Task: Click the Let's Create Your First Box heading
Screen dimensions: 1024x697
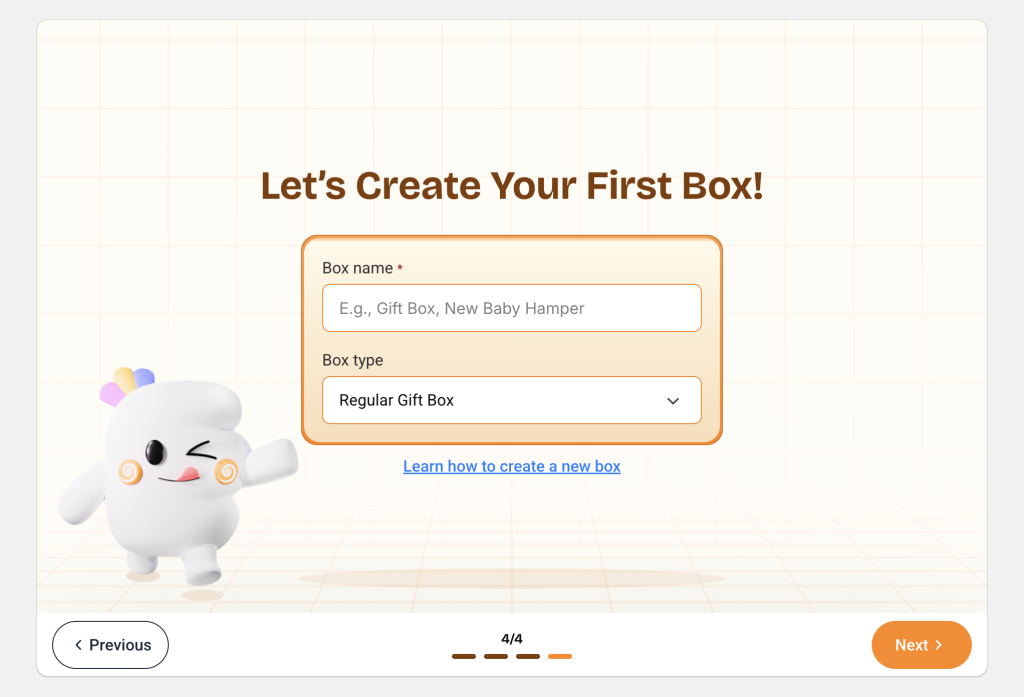Action: (x=512, y=186)
